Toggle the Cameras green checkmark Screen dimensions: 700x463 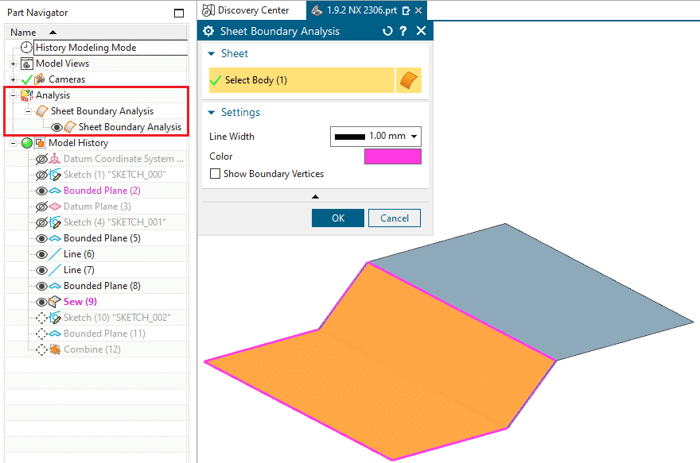pos(27,80)
